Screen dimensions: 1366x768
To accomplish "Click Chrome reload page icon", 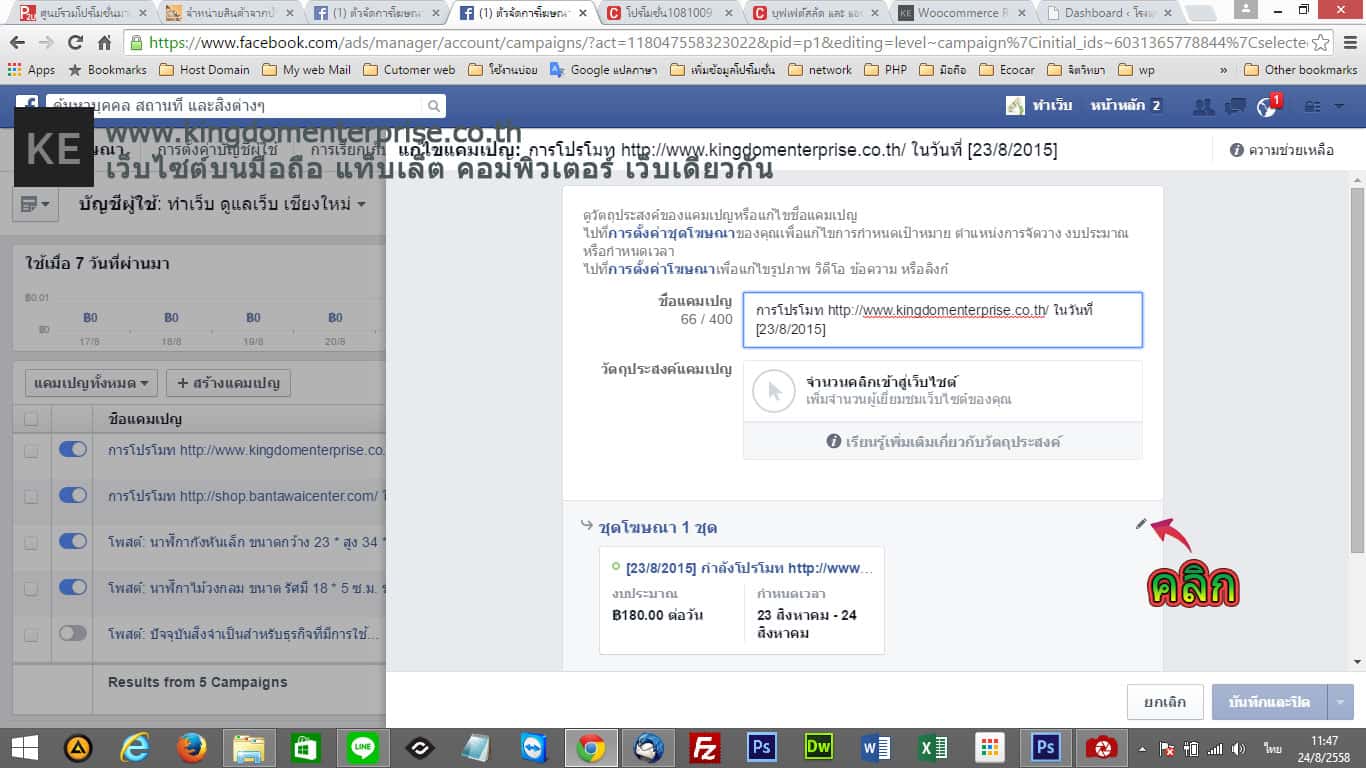I will [75, 43].
